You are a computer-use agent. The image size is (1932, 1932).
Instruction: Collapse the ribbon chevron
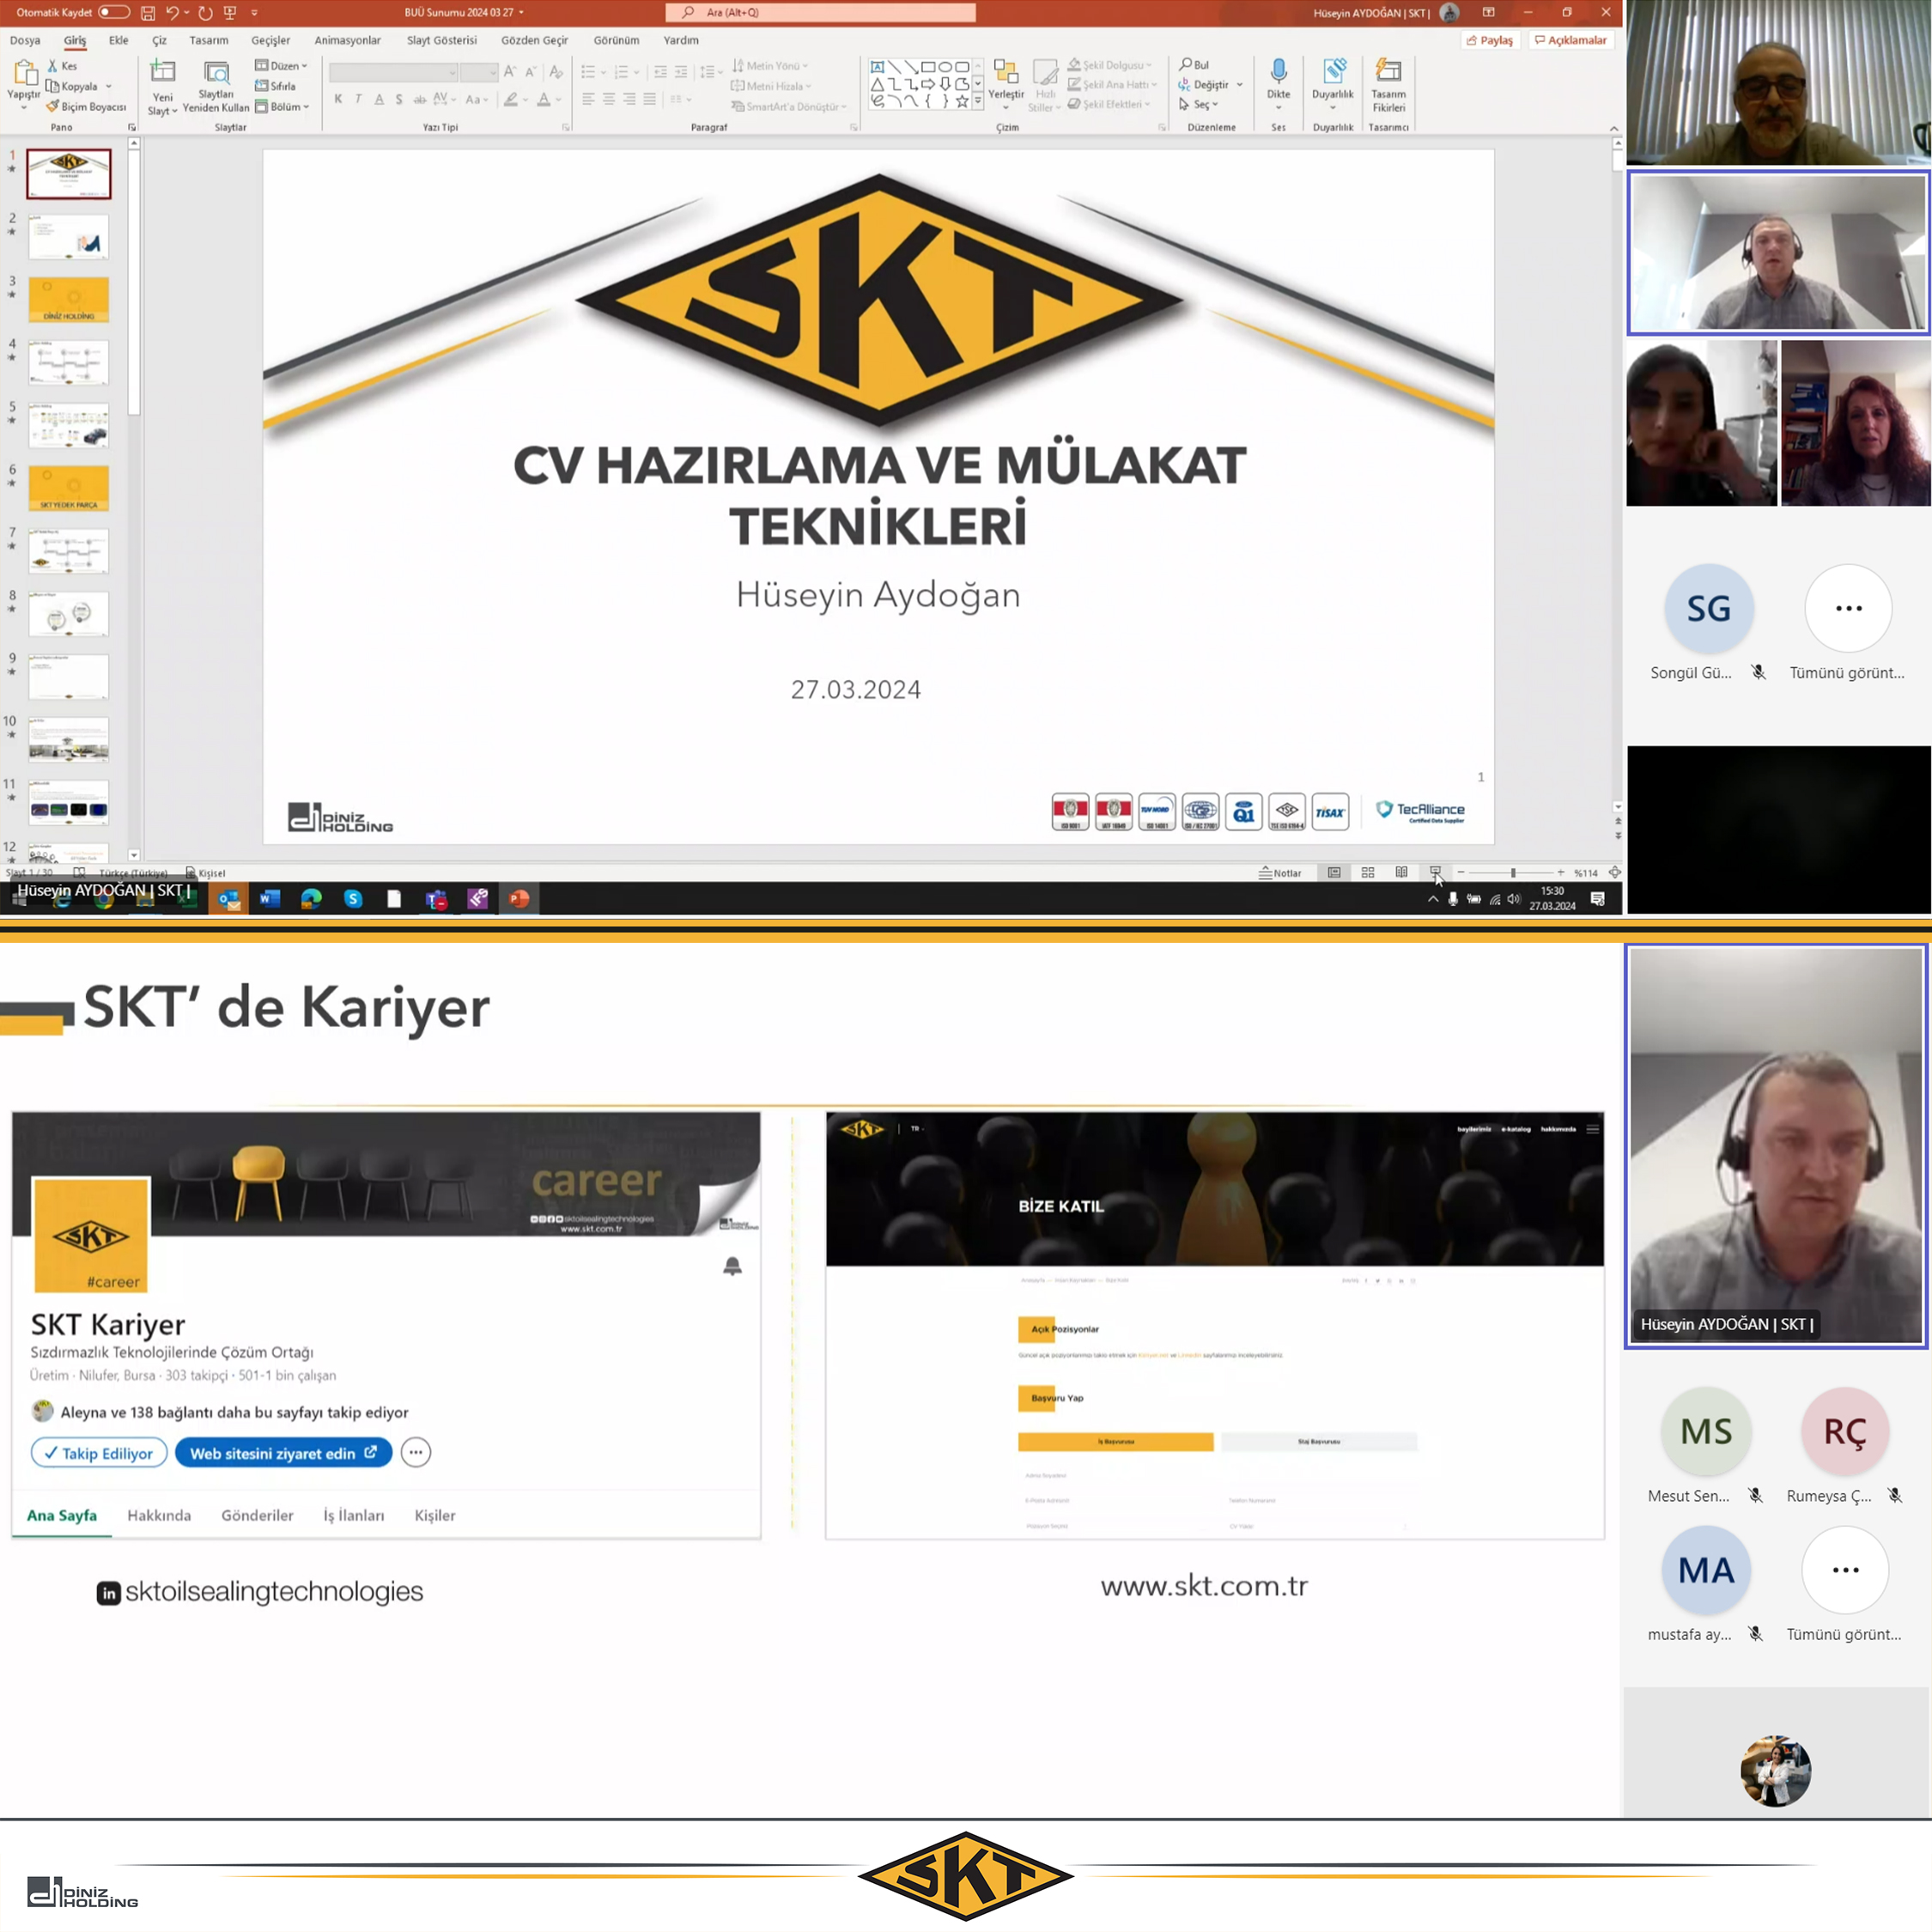[1613, 129]
